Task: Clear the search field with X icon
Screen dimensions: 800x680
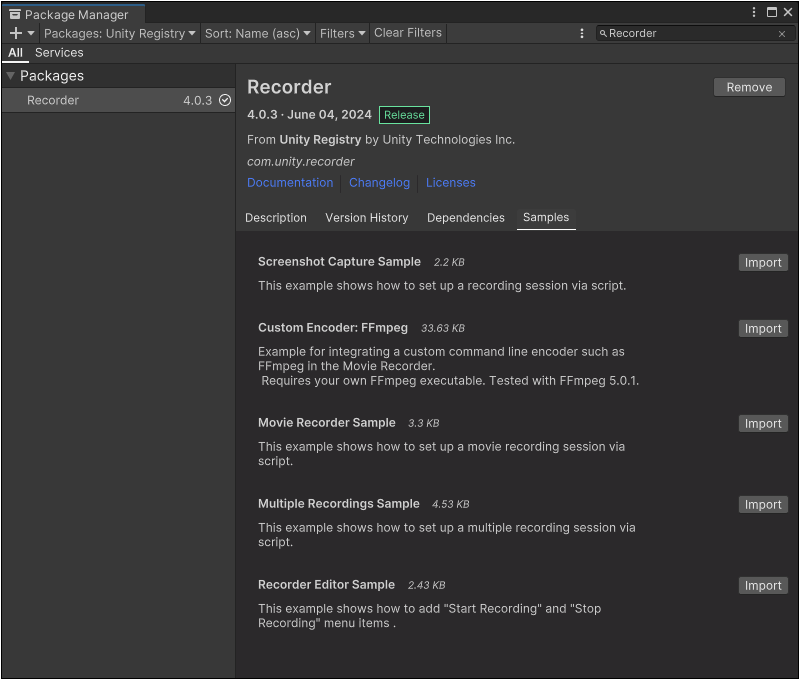Action: tap(782, 34)
